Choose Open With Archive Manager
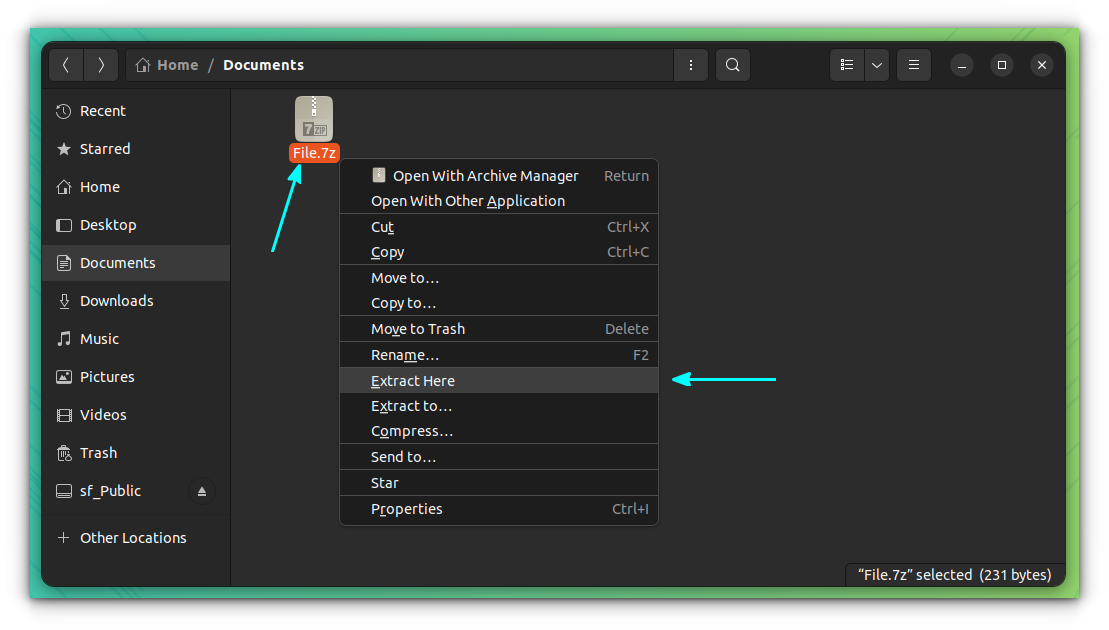The height and width of the screenshot is (630, 1109). tap(486, 175)
